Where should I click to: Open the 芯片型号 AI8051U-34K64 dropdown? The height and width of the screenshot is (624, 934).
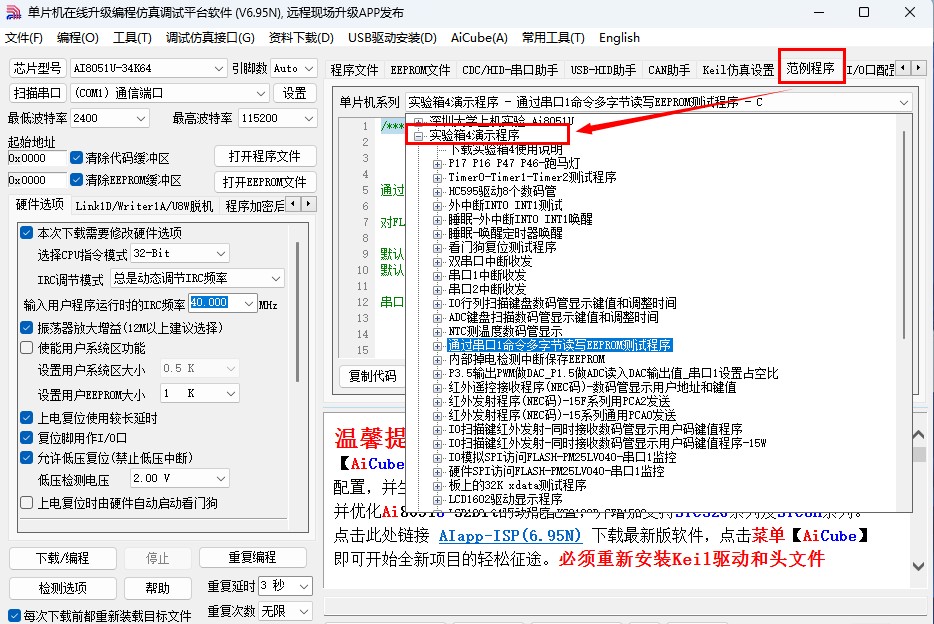tap(148, 68)
